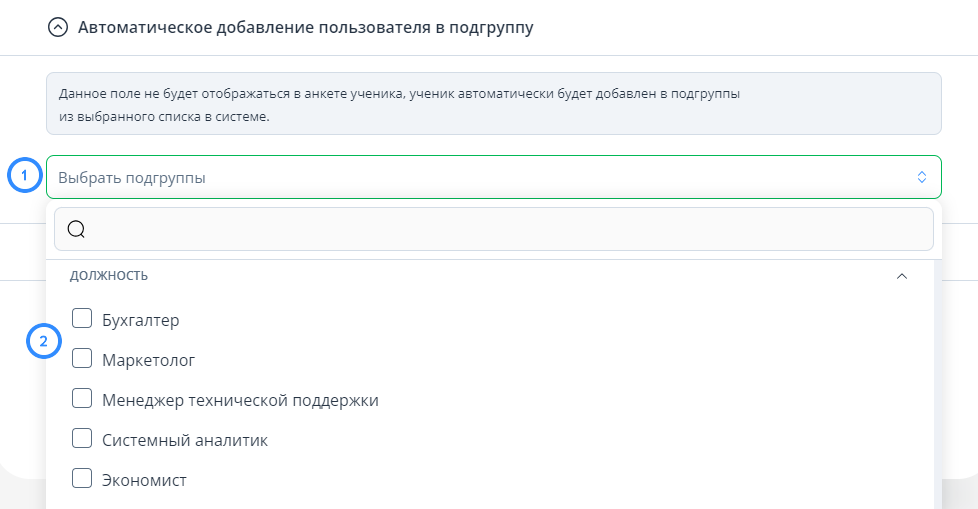Pick the Системный аналитик option text

(185, 440)
